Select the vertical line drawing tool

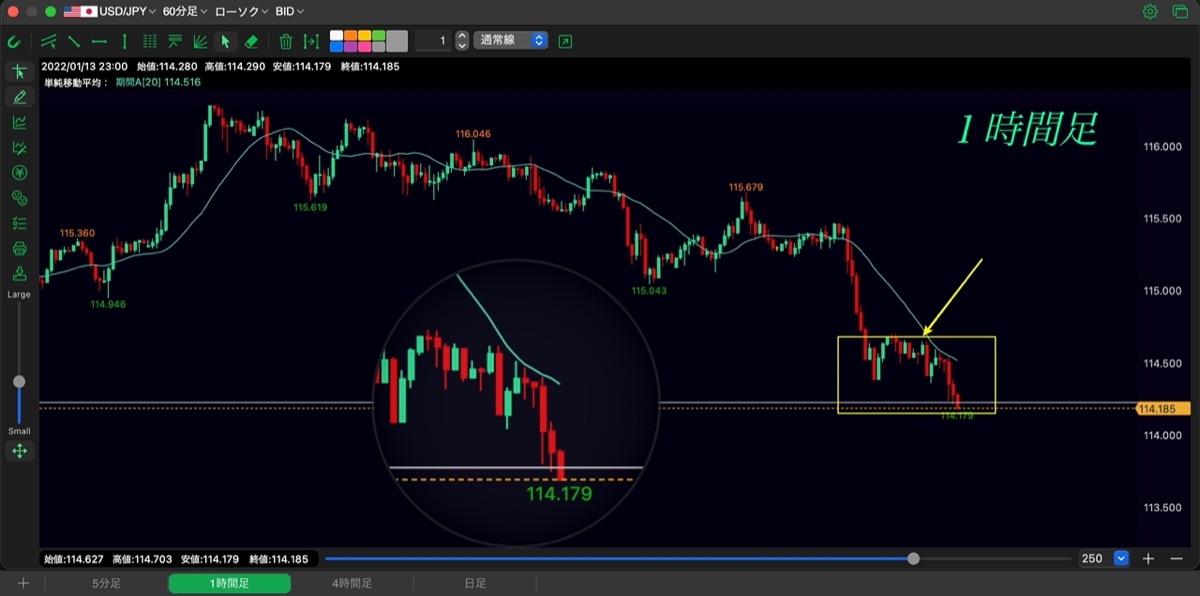124,41
